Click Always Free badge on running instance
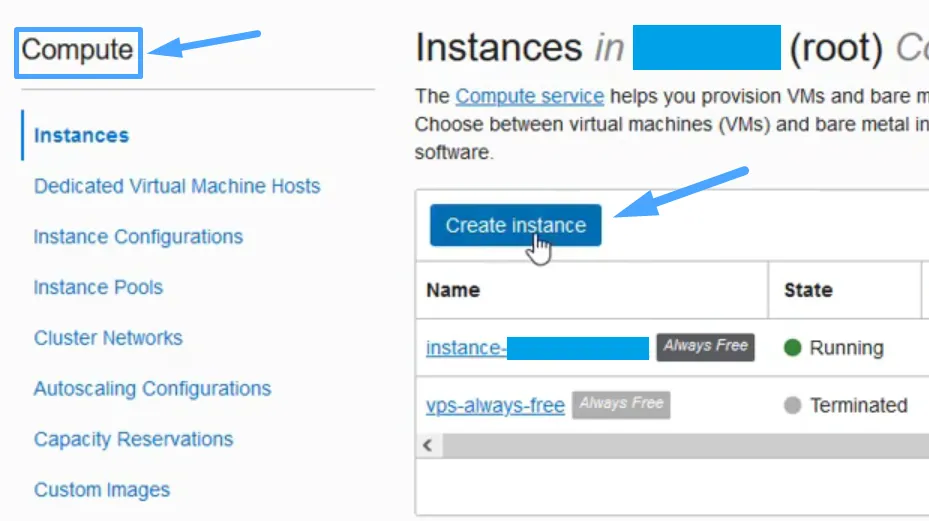The height and width of the screenshot is (521, 929). point(705,347)
